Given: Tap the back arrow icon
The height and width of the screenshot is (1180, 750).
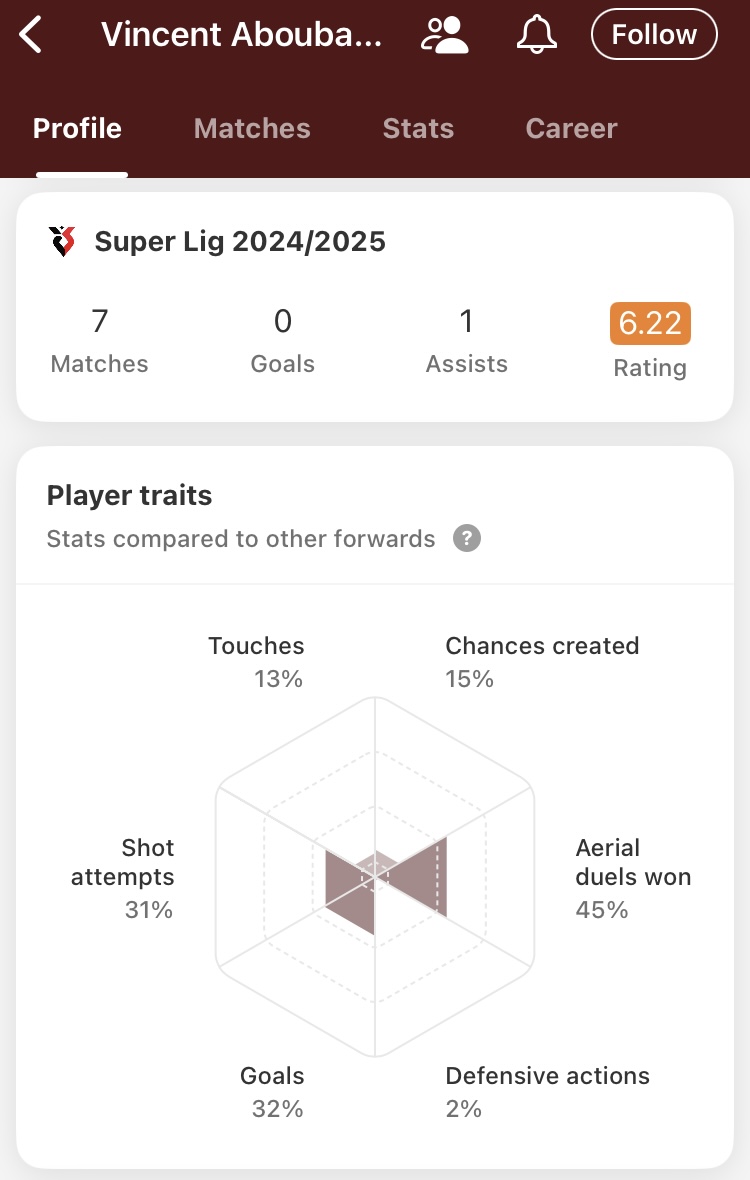Looking at the screenshot, I should pos(31,35).
